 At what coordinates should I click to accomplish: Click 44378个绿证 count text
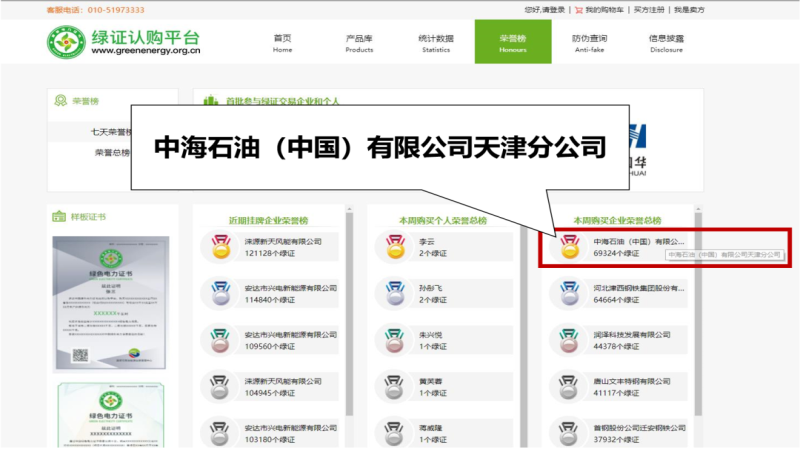pyautogui.click(x=616, y=346)
